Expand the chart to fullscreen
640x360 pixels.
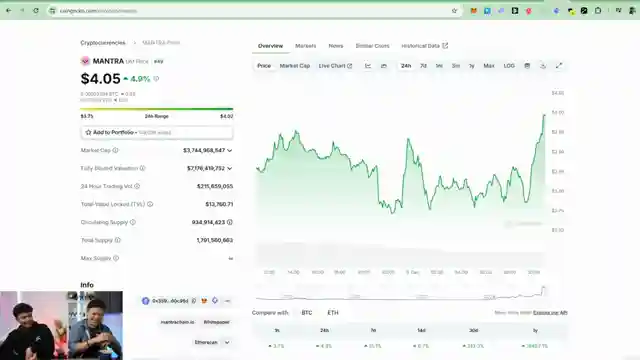click(x=559, y=66)
